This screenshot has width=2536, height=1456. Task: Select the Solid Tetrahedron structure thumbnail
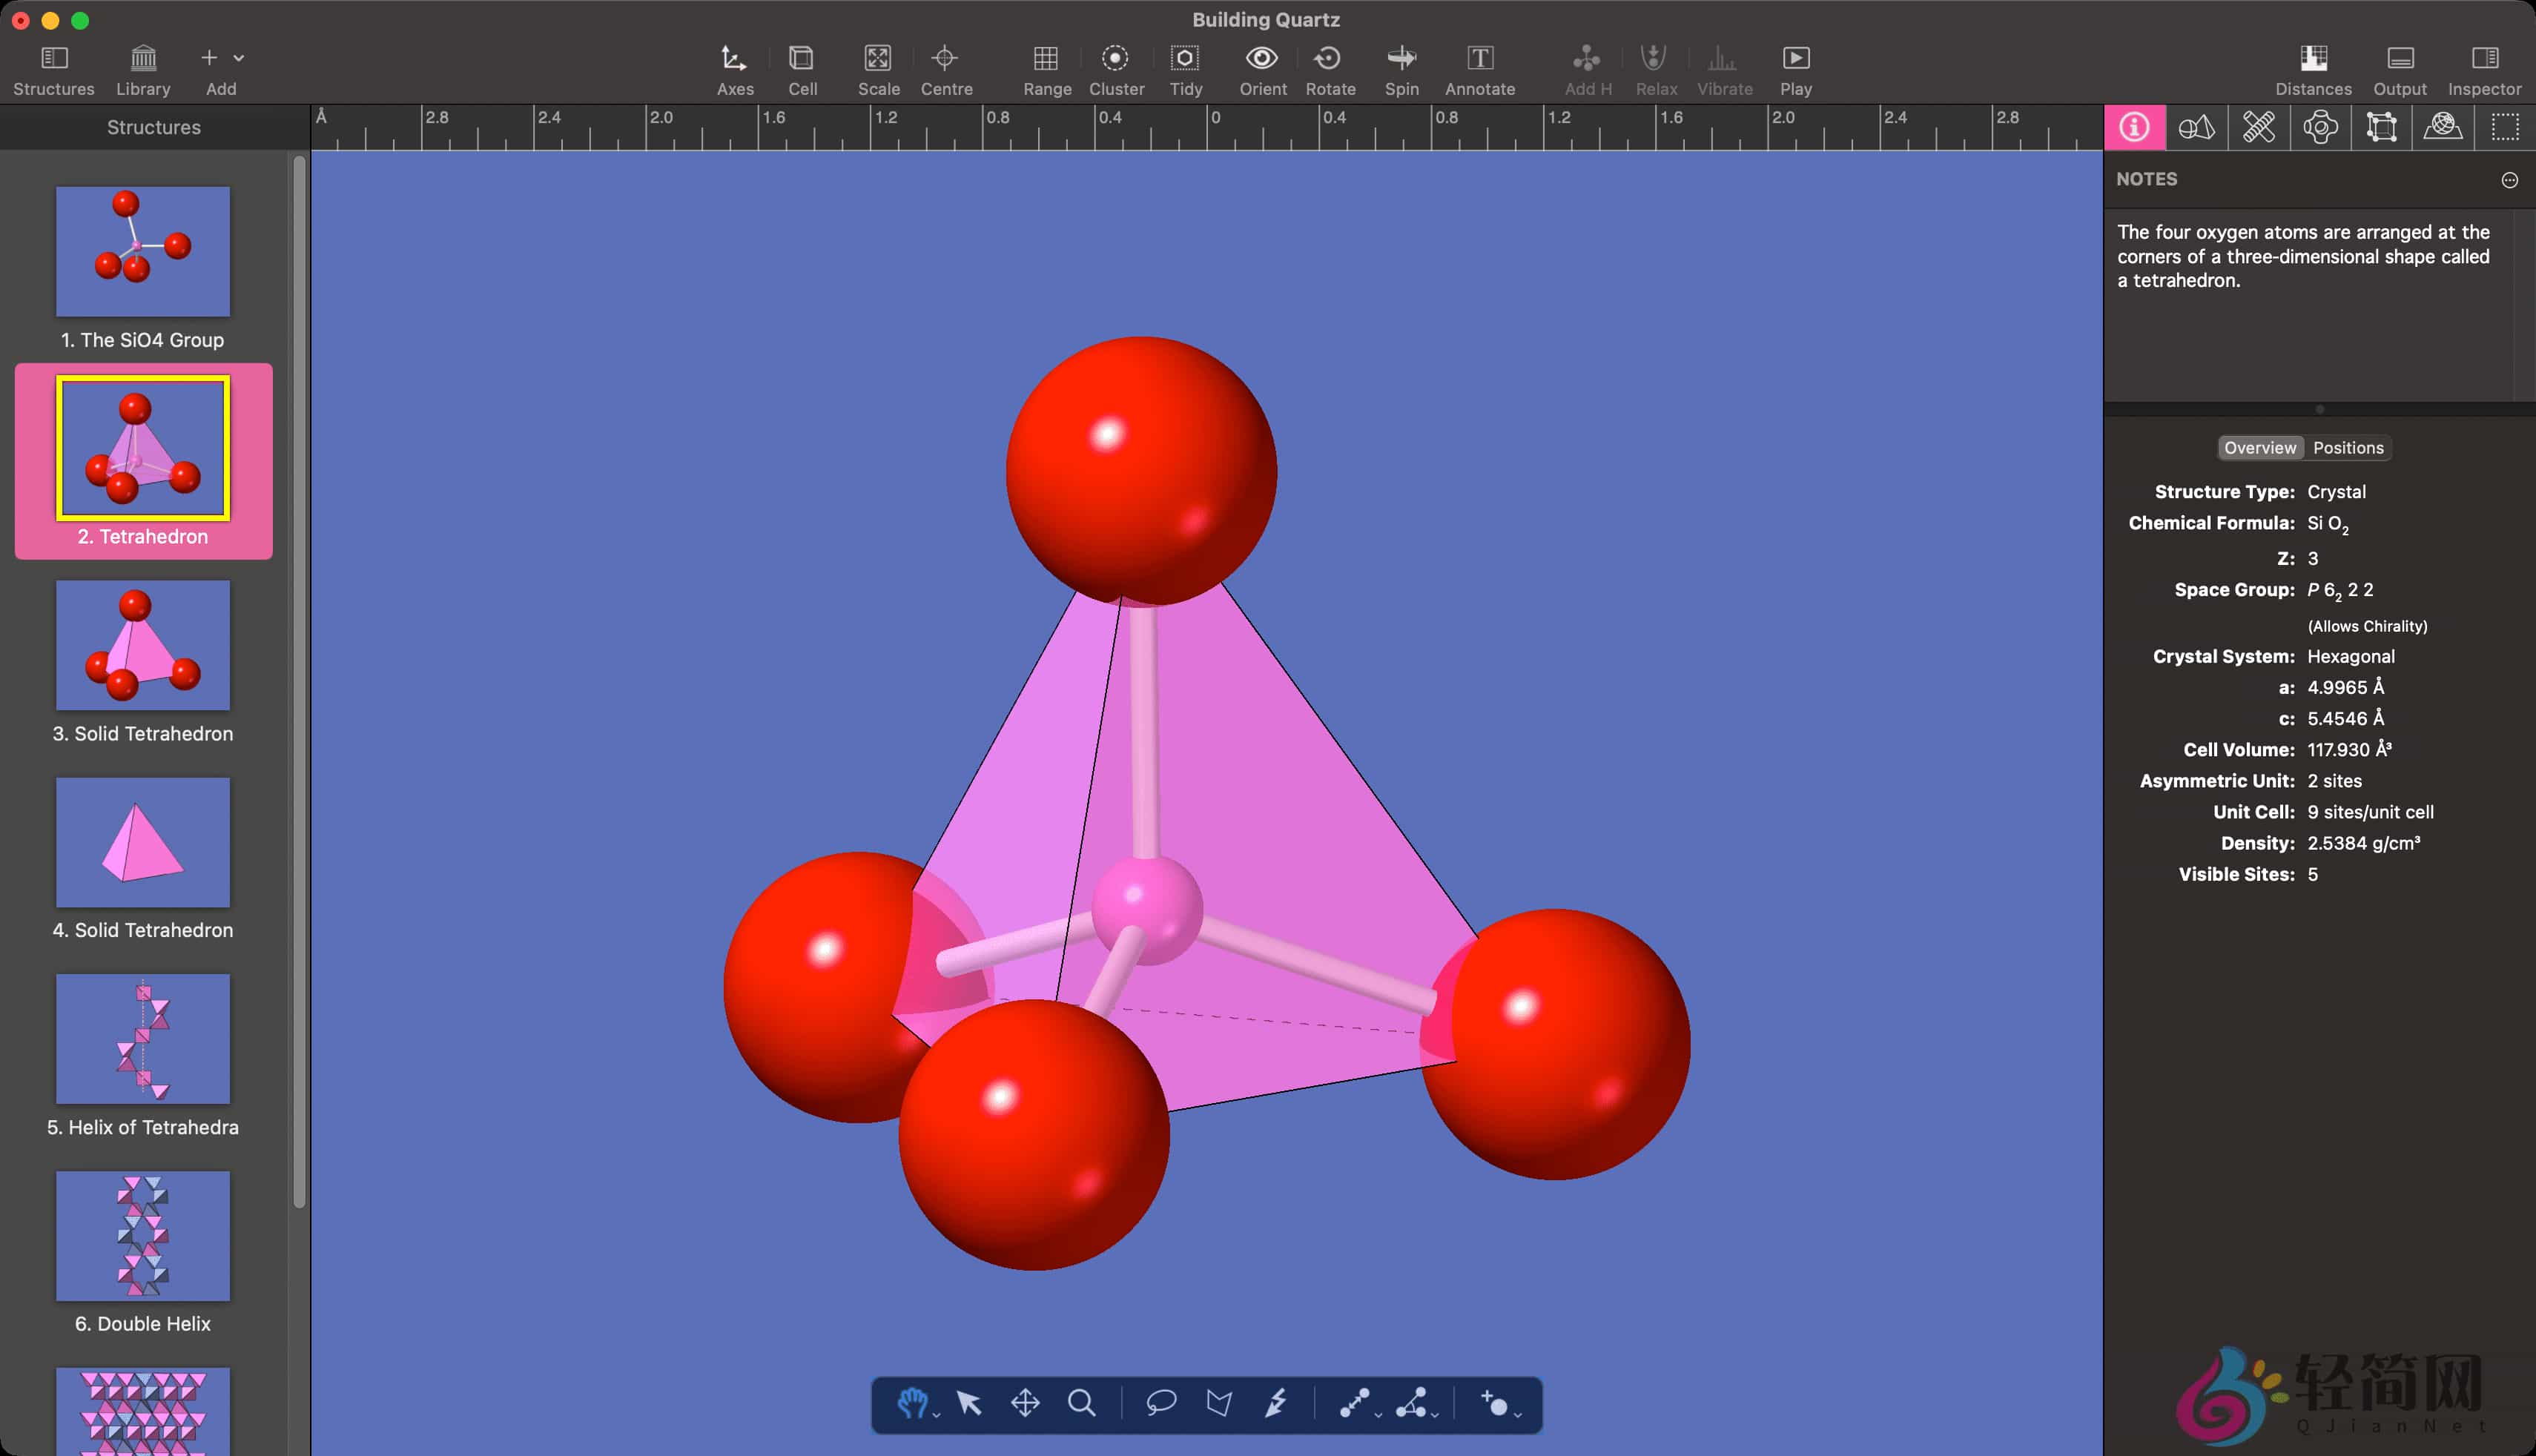[x=143, y=645]
